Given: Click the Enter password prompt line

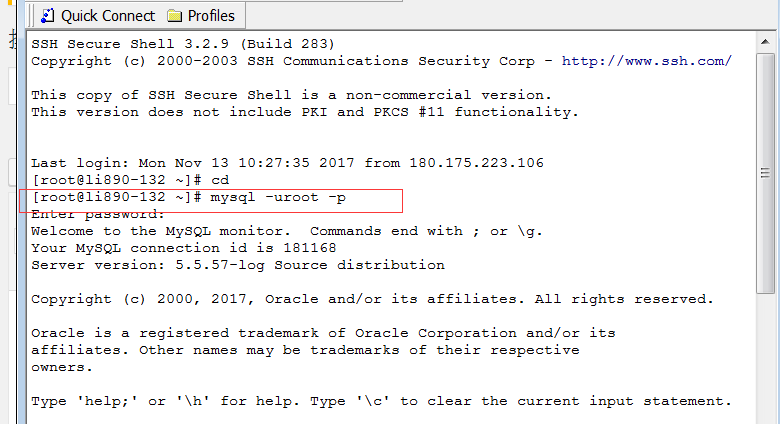Looking at the screenshot, I should 98,214.
